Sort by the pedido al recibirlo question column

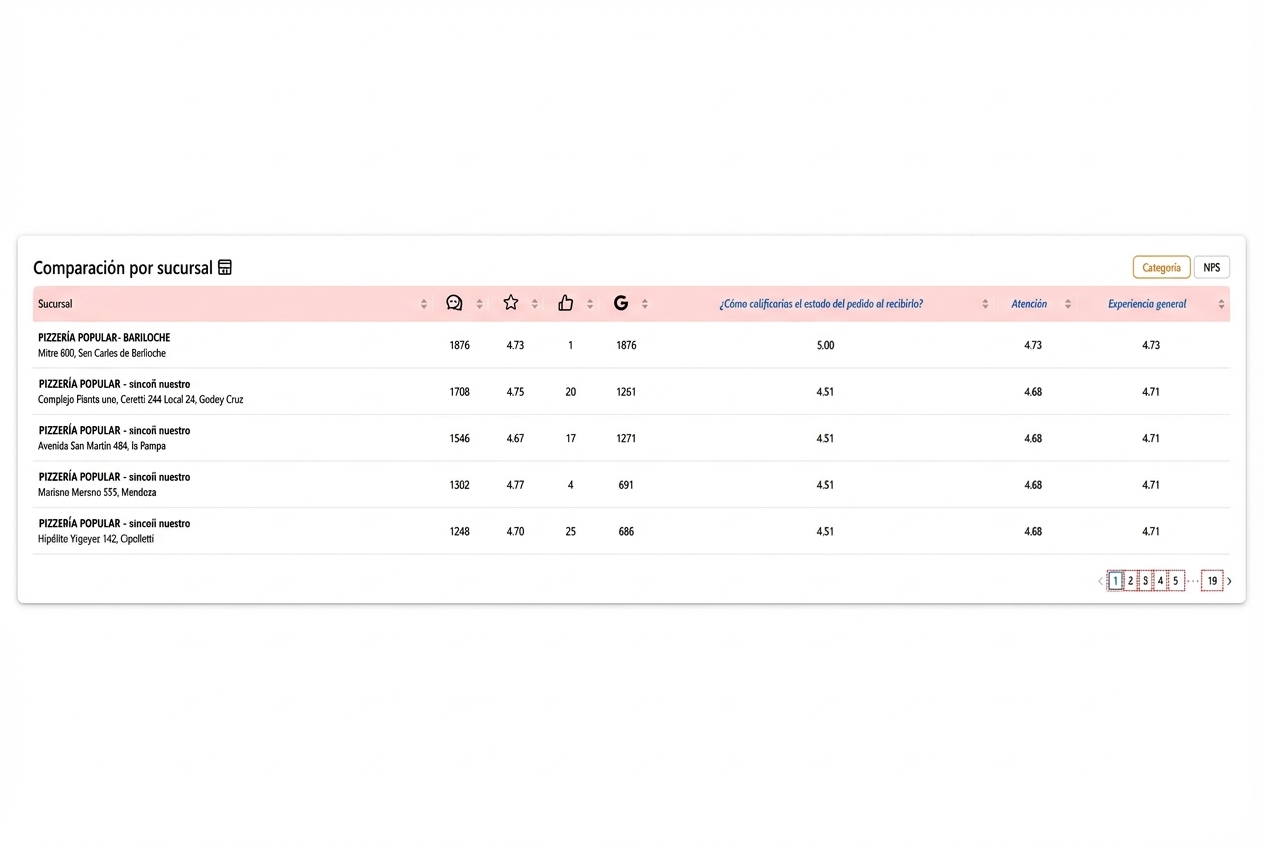click(x=985, y=303)
